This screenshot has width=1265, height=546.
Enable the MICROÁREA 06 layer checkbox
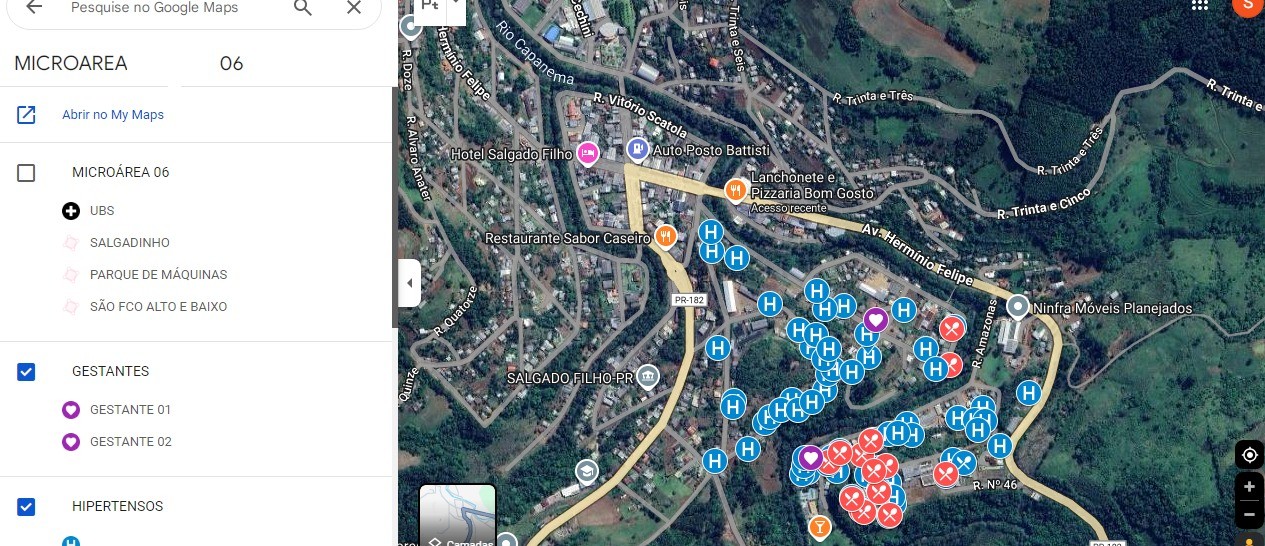pyautogui.click(x=26, y=173)
